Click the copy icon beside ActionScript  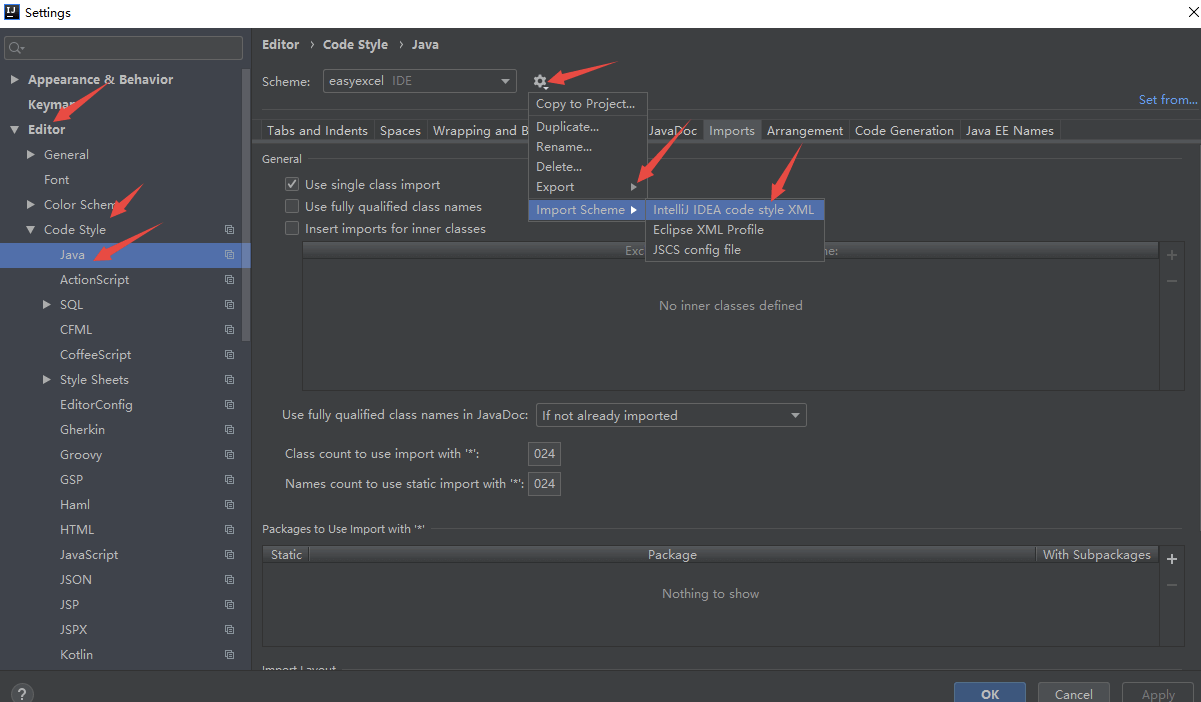tap(230, 280)
